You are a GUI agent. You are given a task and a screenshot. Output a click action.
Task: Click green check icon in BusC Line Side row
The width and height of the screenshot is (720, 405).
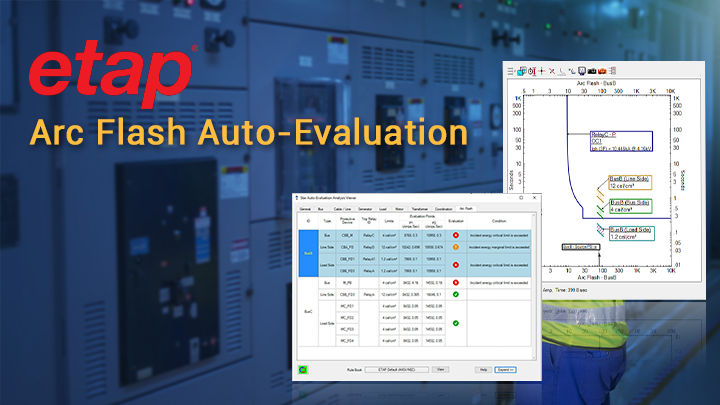456,294
